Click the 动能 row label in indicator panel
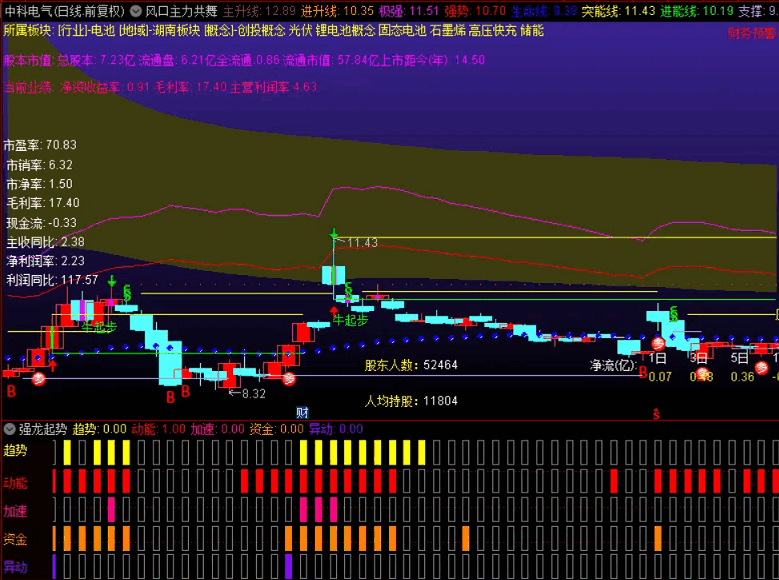This screenshot has height=580, width=779. [x=15, y=482]
